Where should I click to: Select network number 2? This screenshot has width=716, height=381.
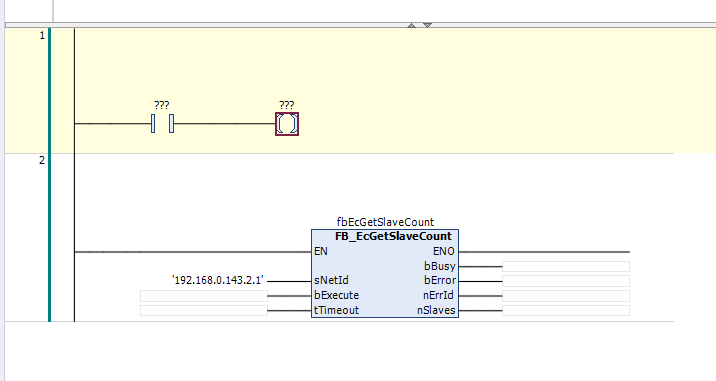pos(42,160)
